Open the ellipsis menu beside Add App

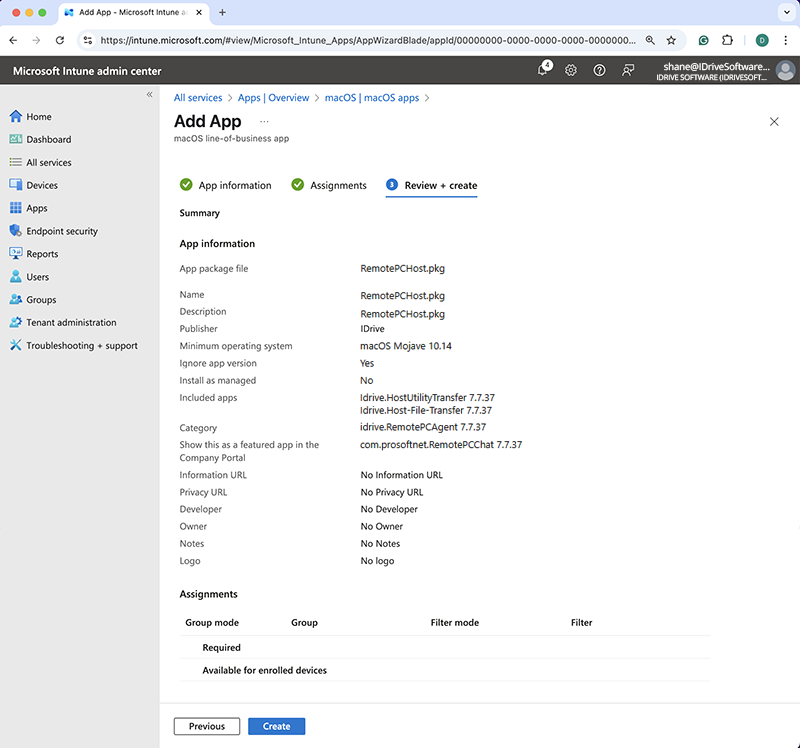coord(264,121)
